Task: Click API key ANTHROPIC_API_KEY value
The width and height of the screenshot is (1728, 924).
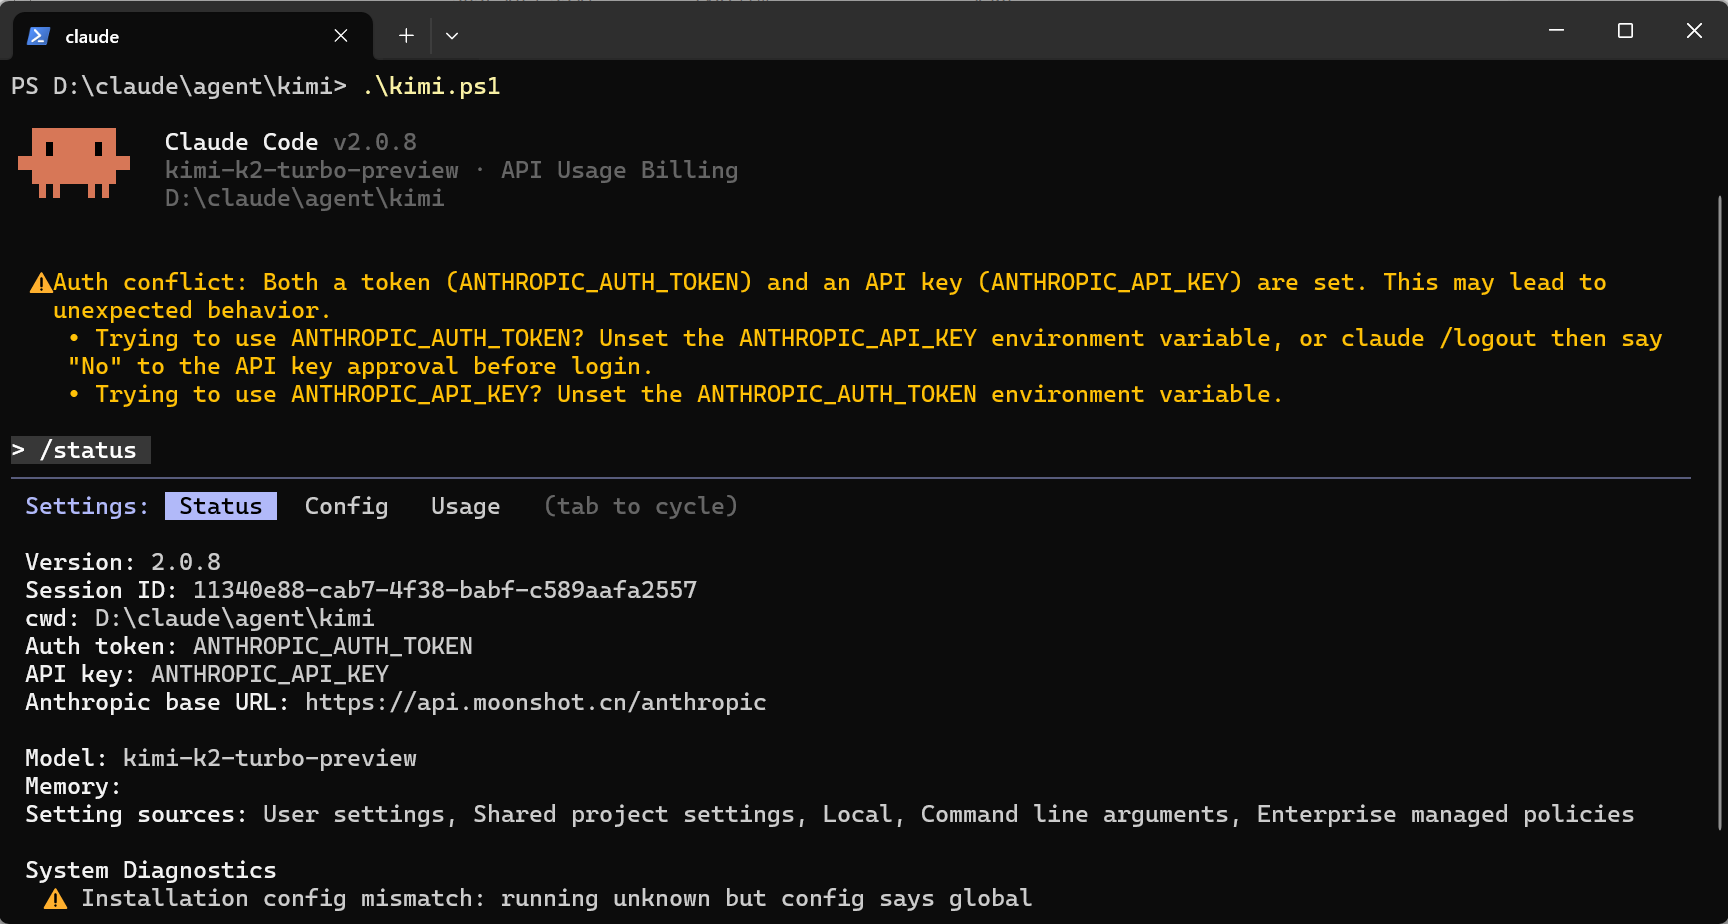Action: [x=270, y=674]
